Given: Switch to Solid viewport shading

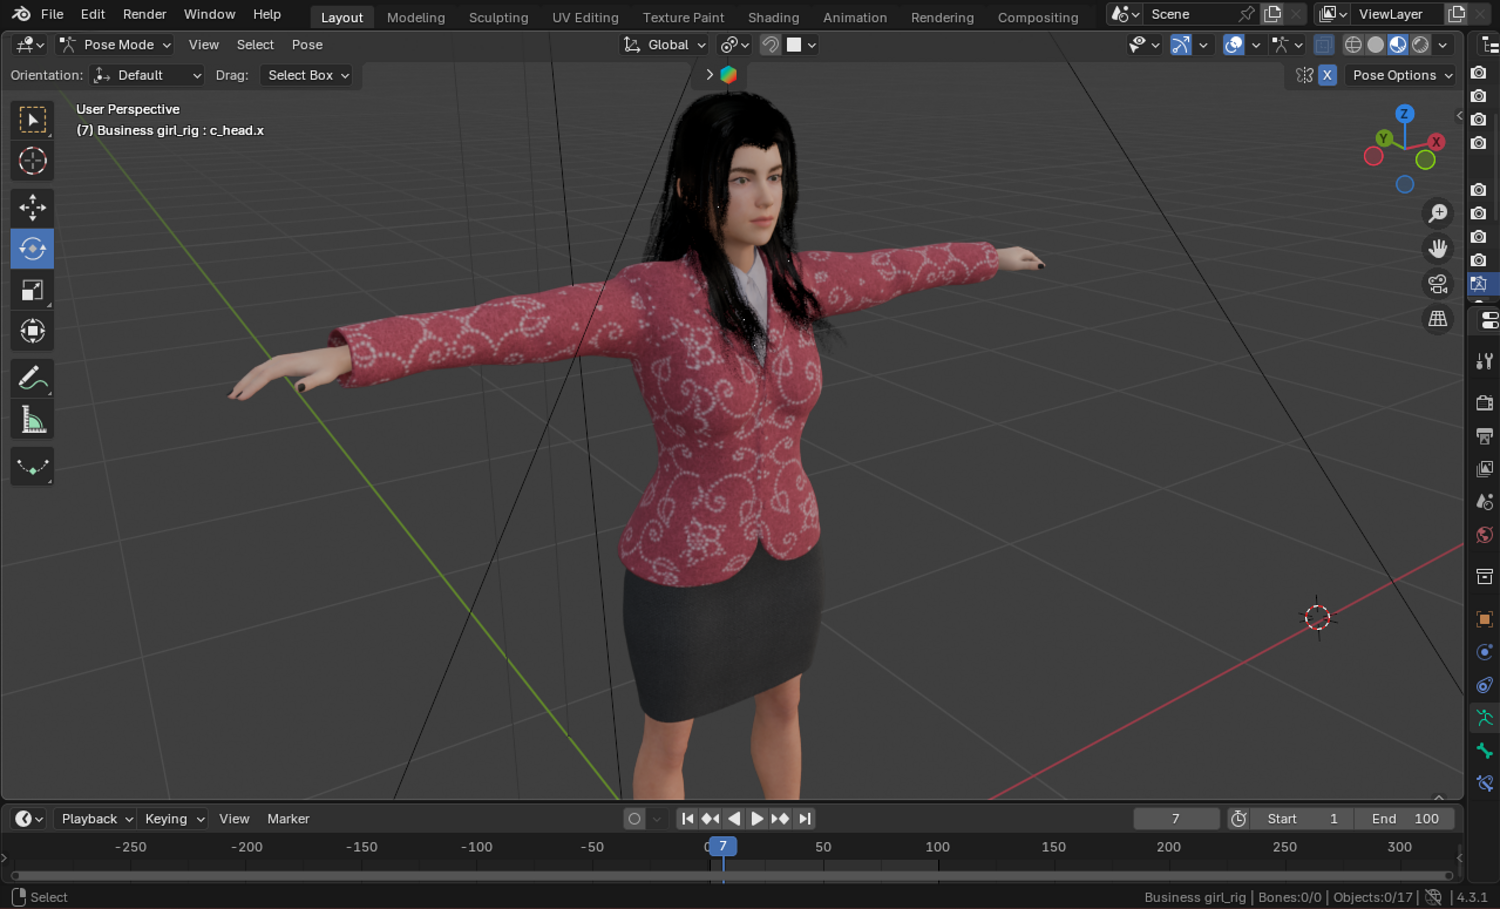Looking at the screenshot, I should click(1376, 45).
